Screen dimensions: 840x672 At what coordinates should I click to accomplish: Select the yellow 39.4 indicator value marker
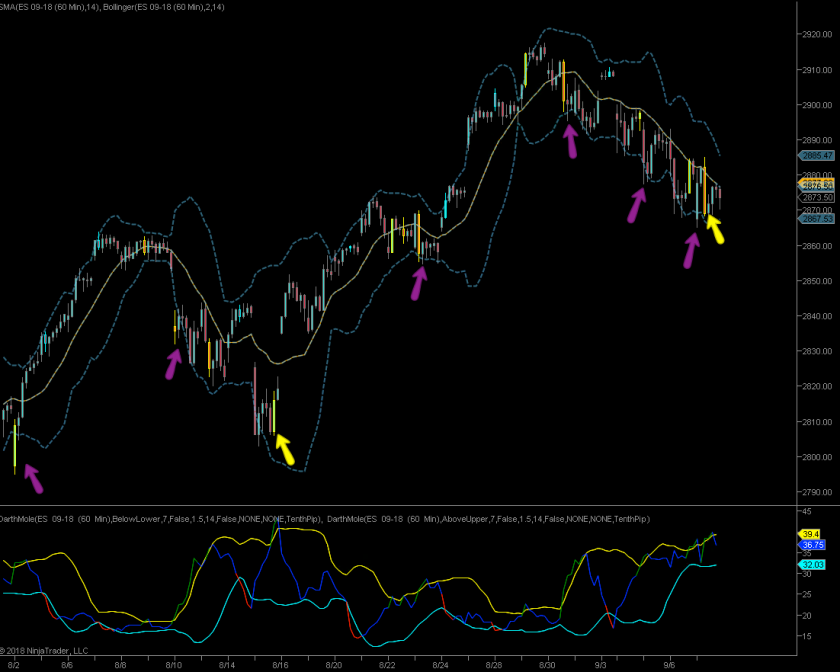pos(810,533)
